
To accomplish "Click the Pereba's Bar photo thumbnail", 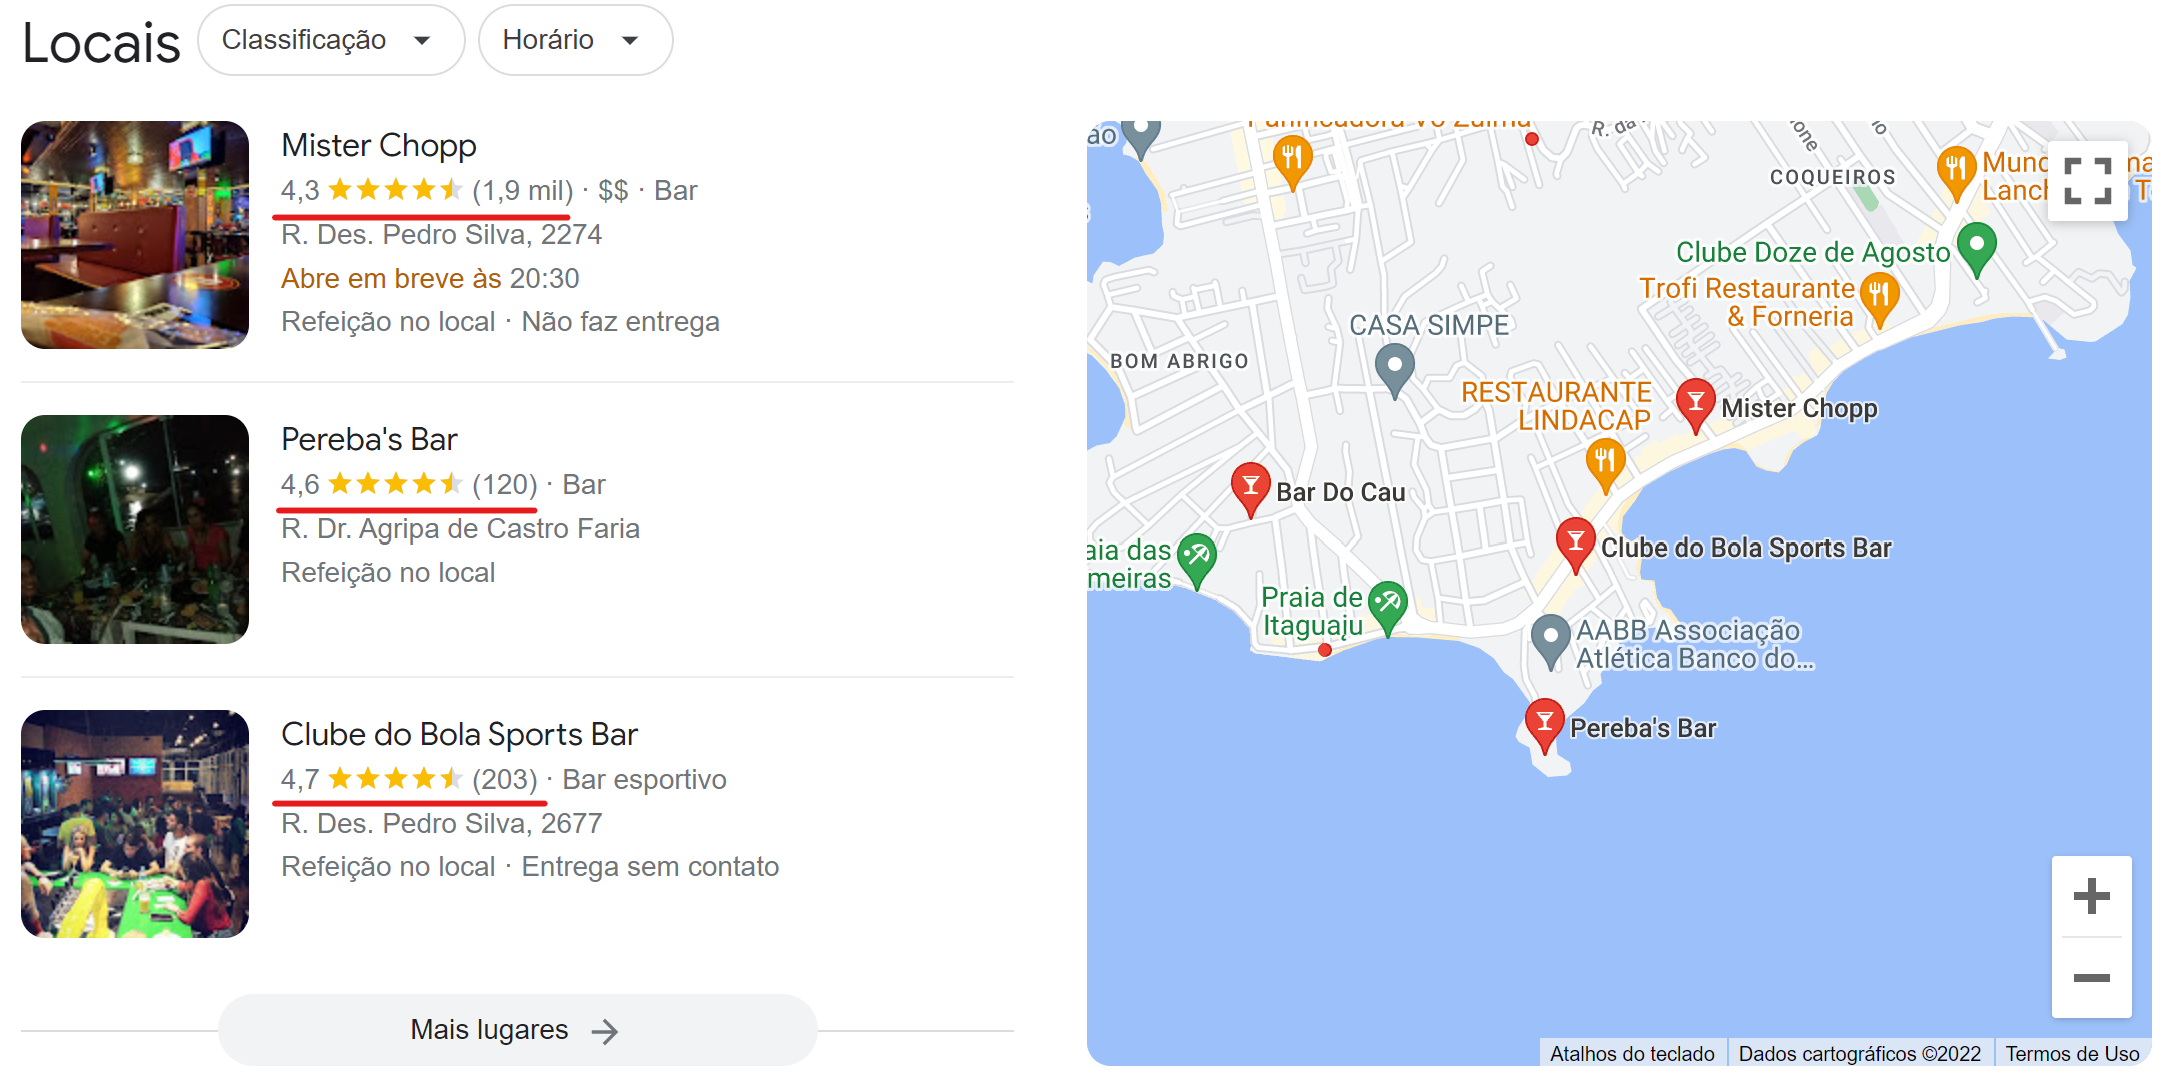I will (135, 530).
